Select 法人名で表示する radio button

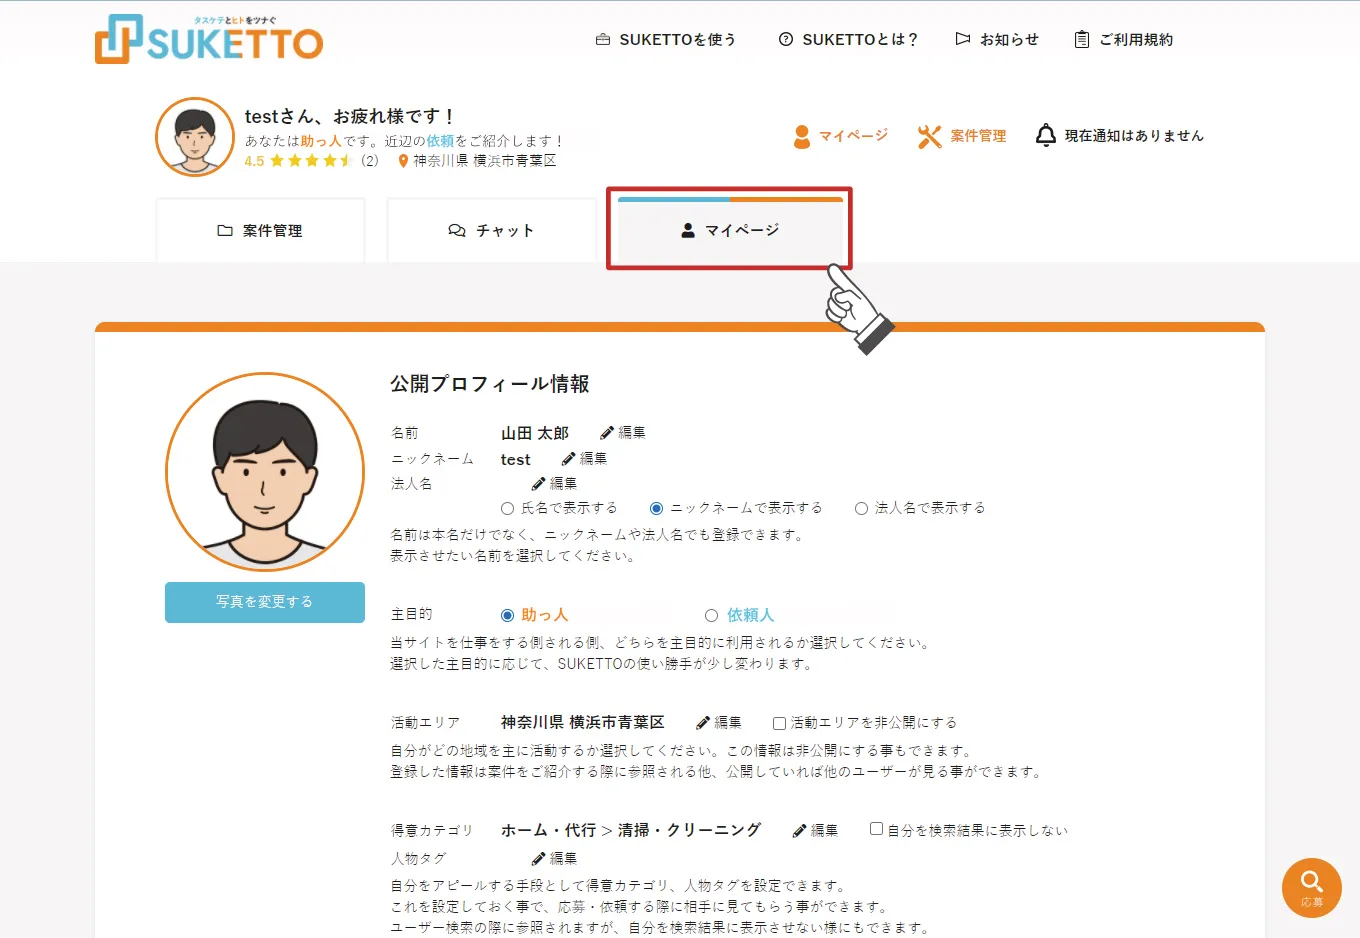pyautogui.click(x=861, y=508)
